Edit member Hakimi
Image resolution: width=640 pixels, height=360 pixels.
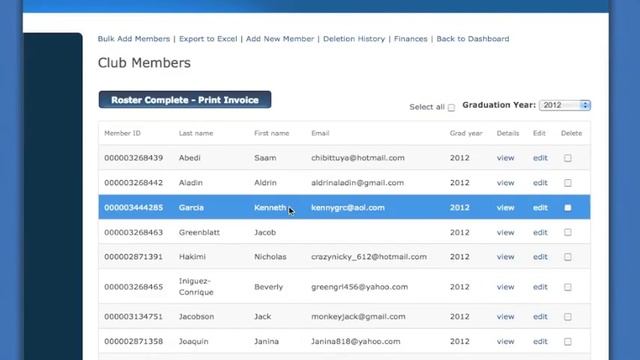pyautogui.click(x=540, y=257)
